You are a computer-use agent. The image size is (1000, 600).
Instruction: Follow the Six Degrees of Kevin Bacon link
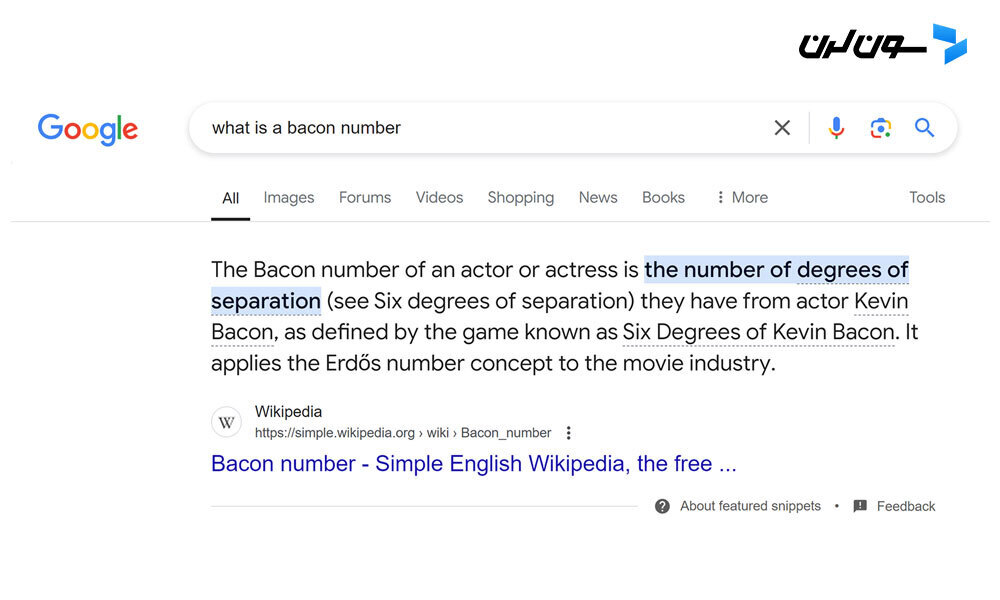(x=758, y=332)
